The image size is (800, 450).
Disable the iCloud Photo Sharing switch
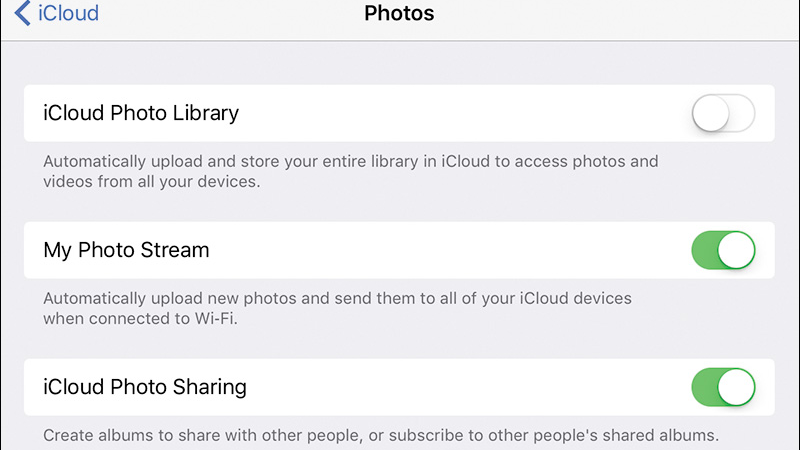pos(723,387)
